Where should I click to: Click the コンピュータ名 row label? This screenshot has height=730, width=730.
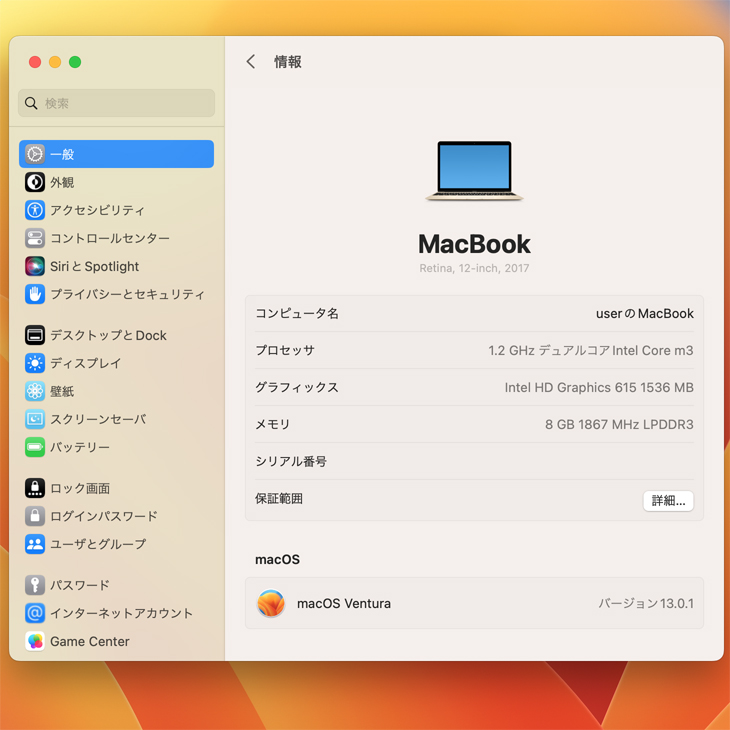[297, 313]
